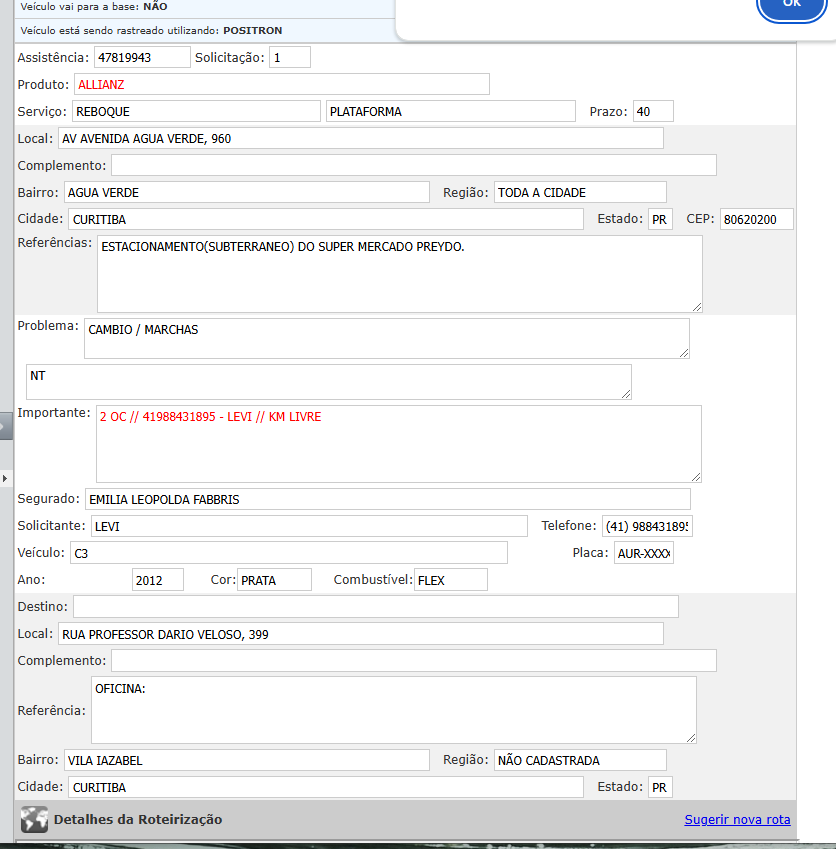Image resolution: width=836 pixels, height=849 pixels.
Task: Select the PLATAFORMA service type field
Action: point(450,112)
